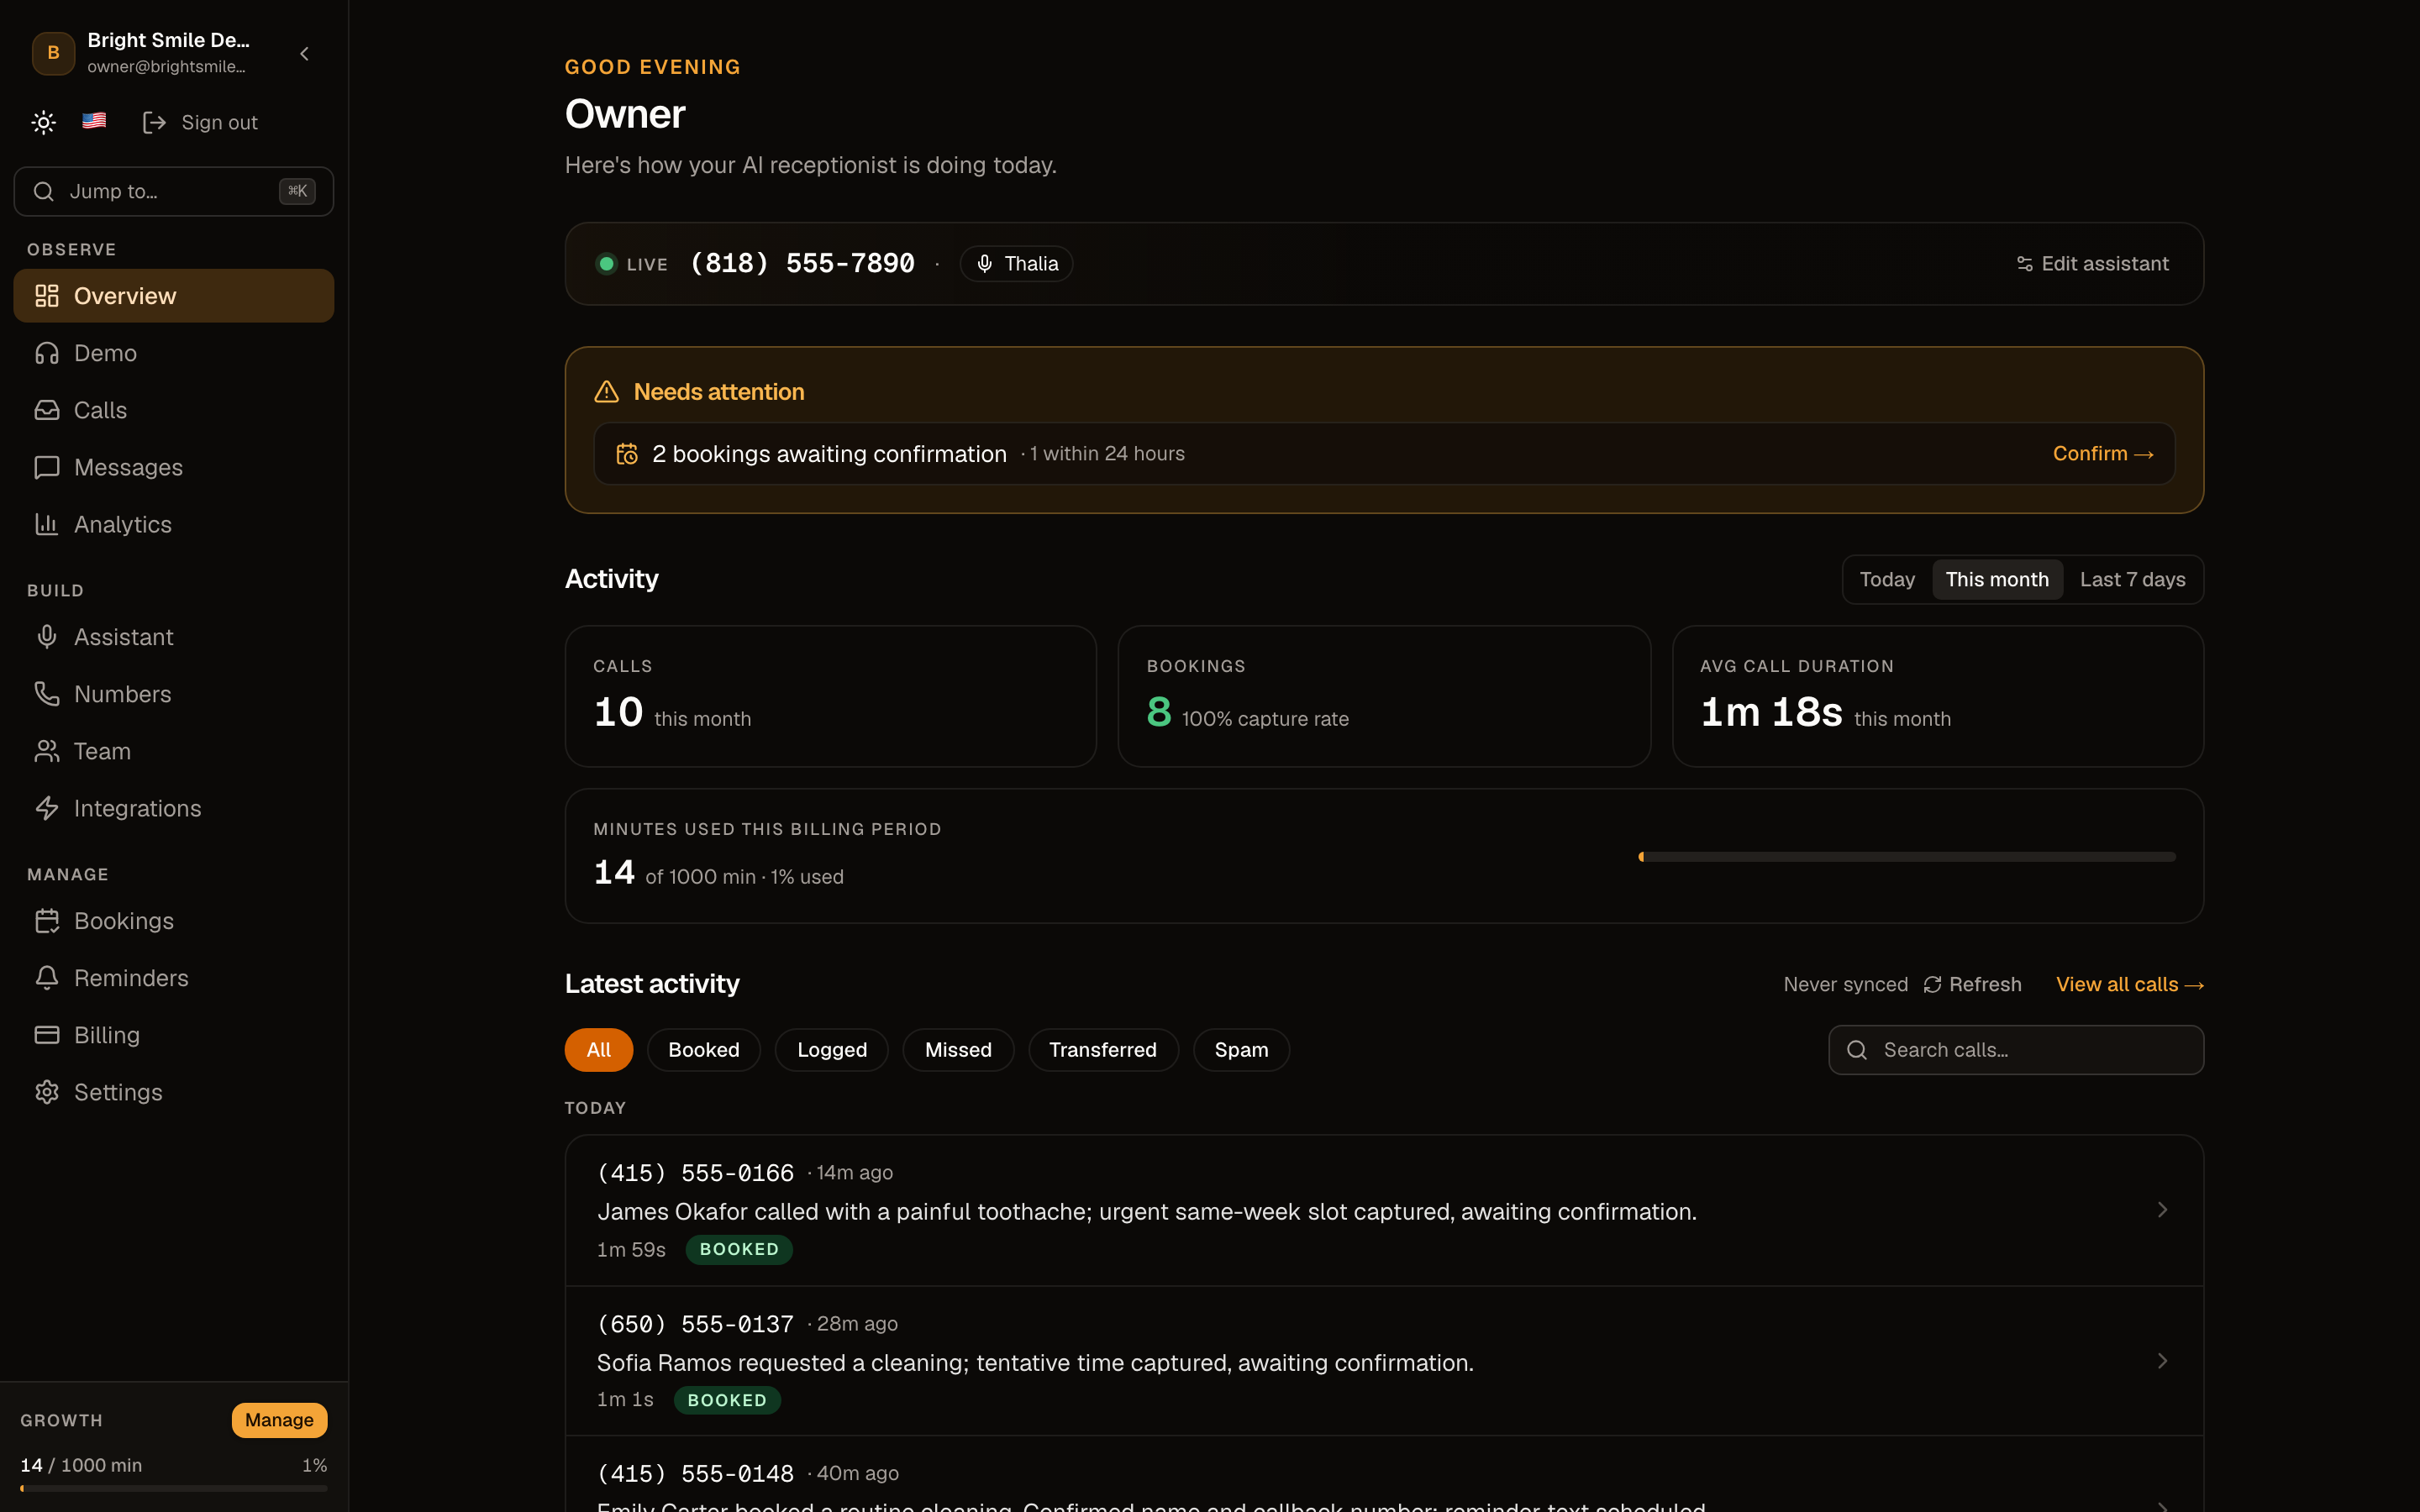Click the green LIVE status indicator
2420x1512 pixels.
606,264
